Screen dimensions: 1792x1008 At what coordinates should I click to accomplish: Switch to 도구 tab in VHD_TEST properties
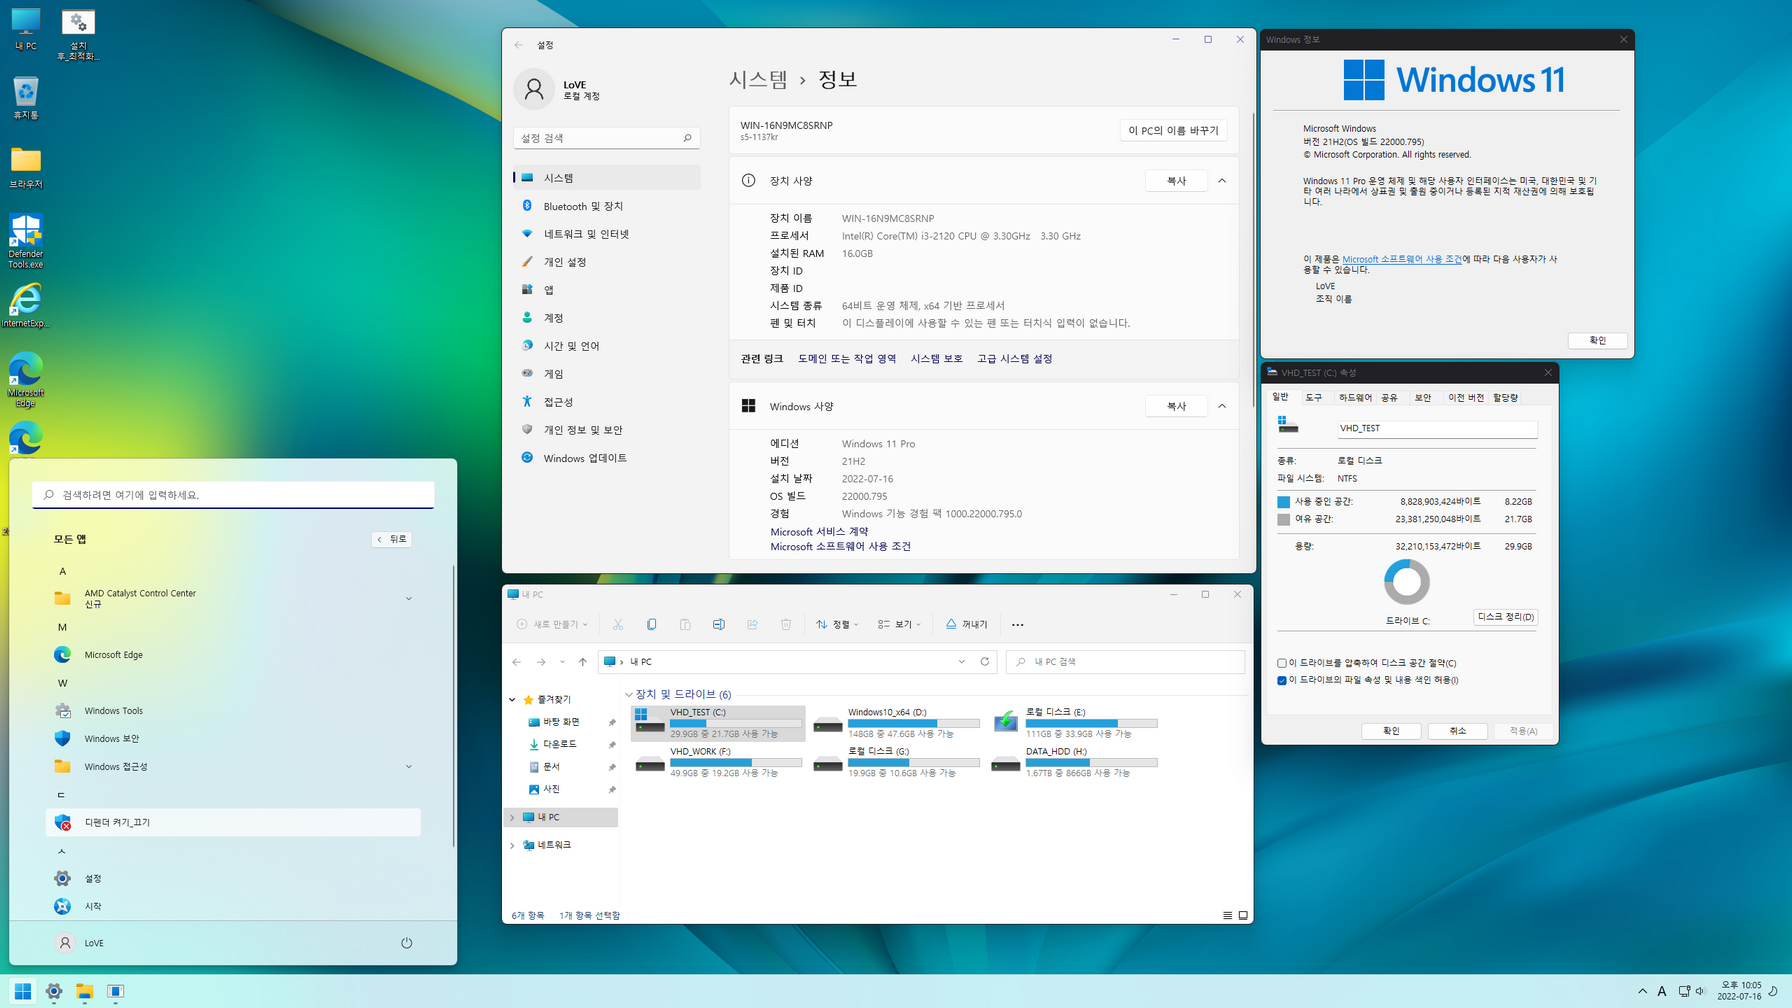point(1313,398)
